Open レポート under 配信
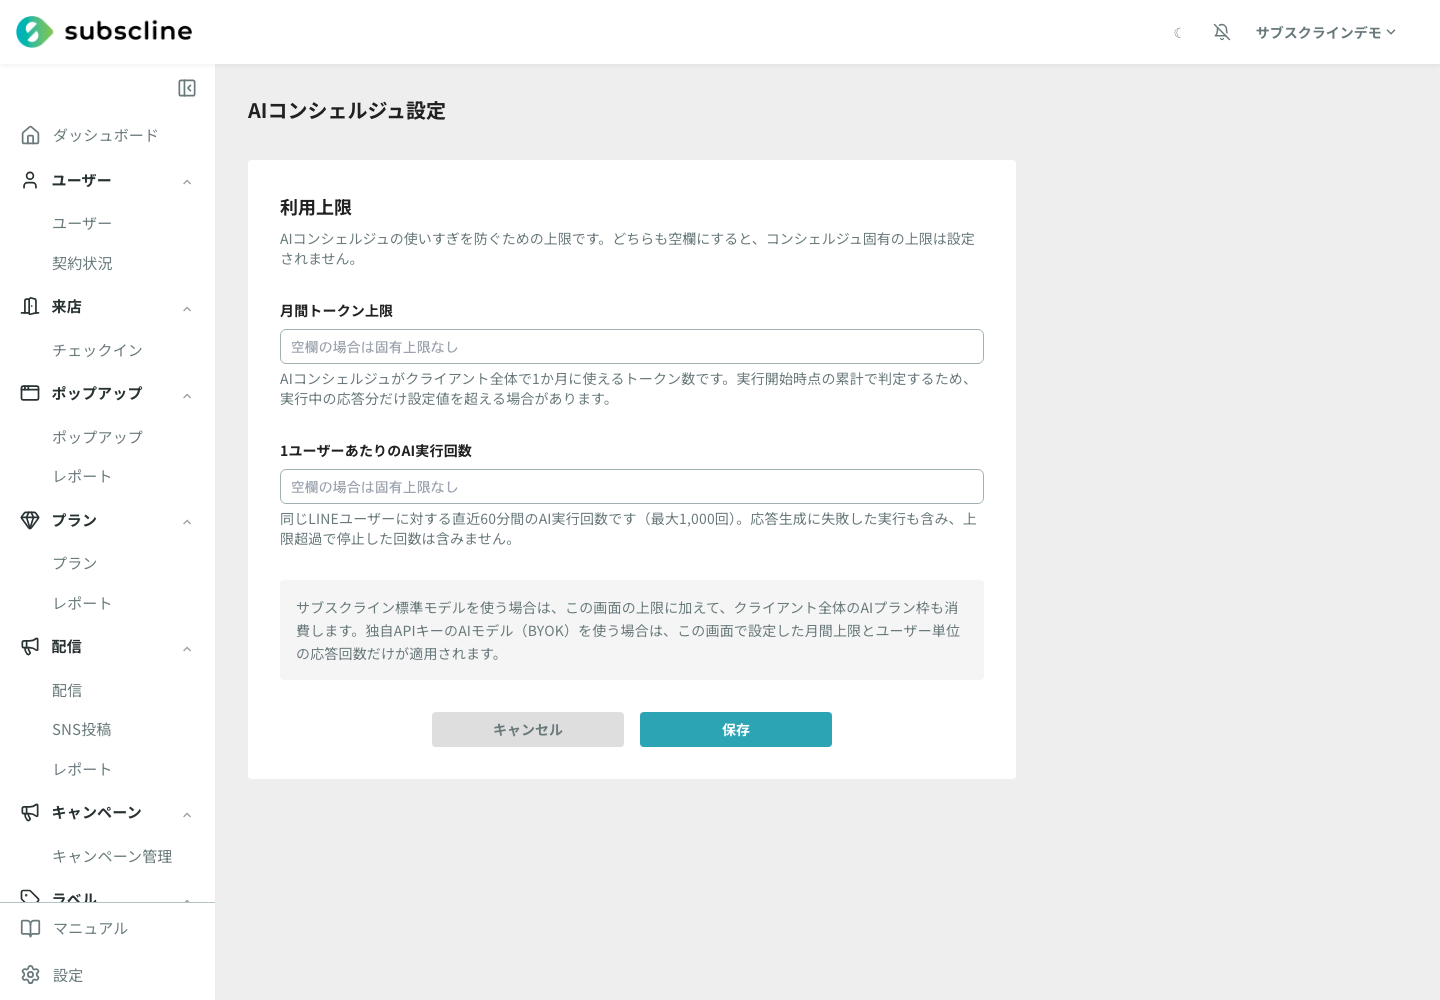1440x1000 pixels. (x=82, y=769)
